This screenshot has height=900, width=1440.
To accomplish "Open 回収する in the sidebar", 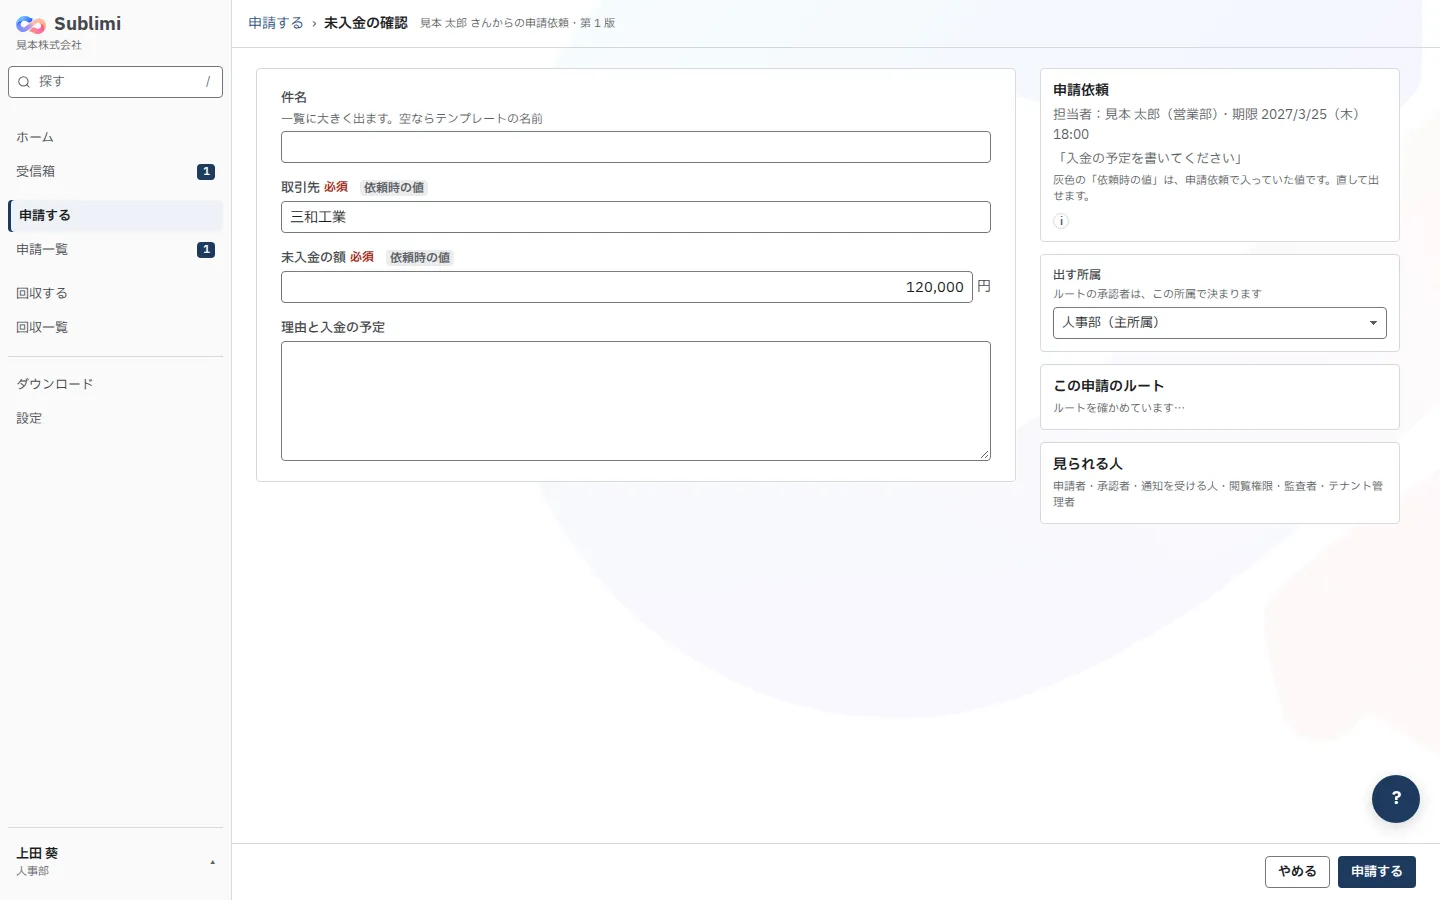I will coord(115,293).
